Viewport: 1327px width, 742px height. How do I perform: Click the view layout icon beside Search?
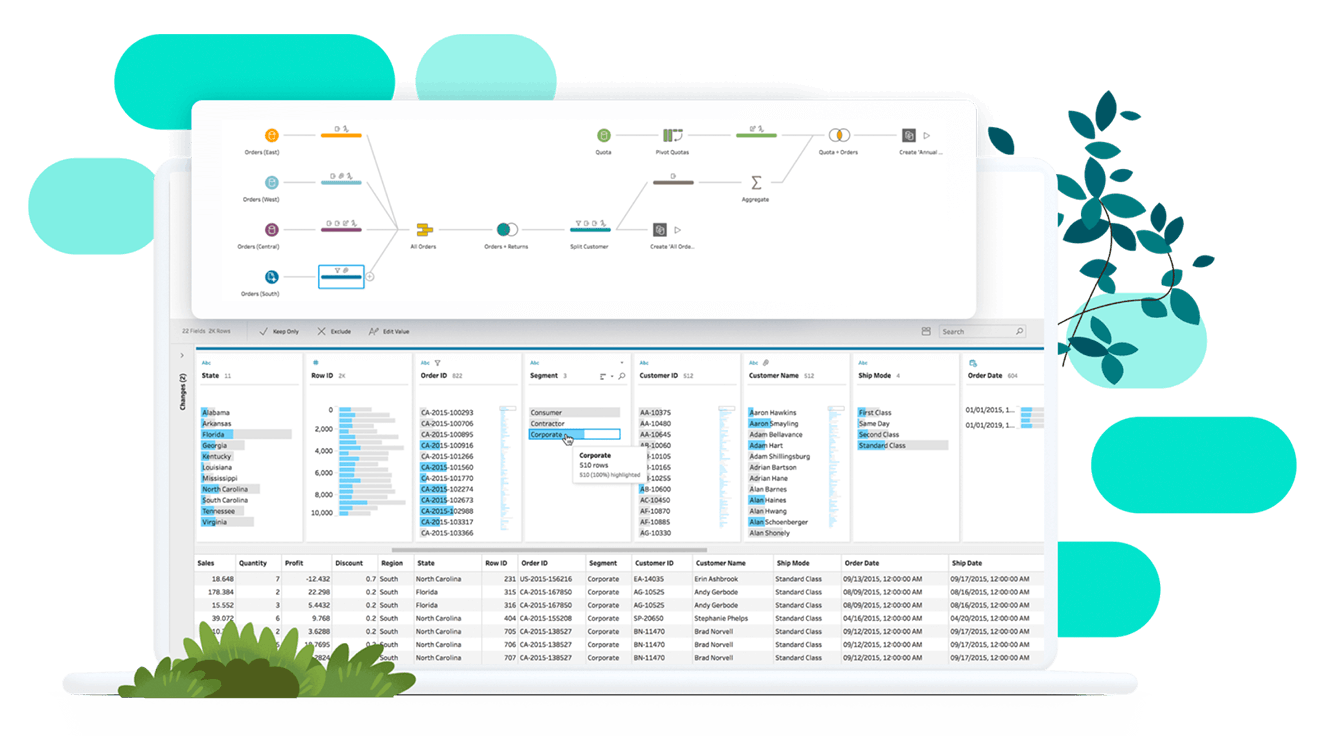tap(927, 331)
